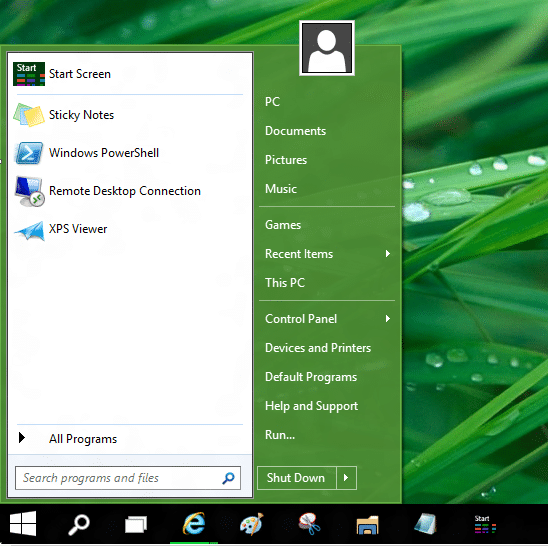Open PC from the right pane
The height and width of the screenshot is (546, 548).
click(273, 102)
